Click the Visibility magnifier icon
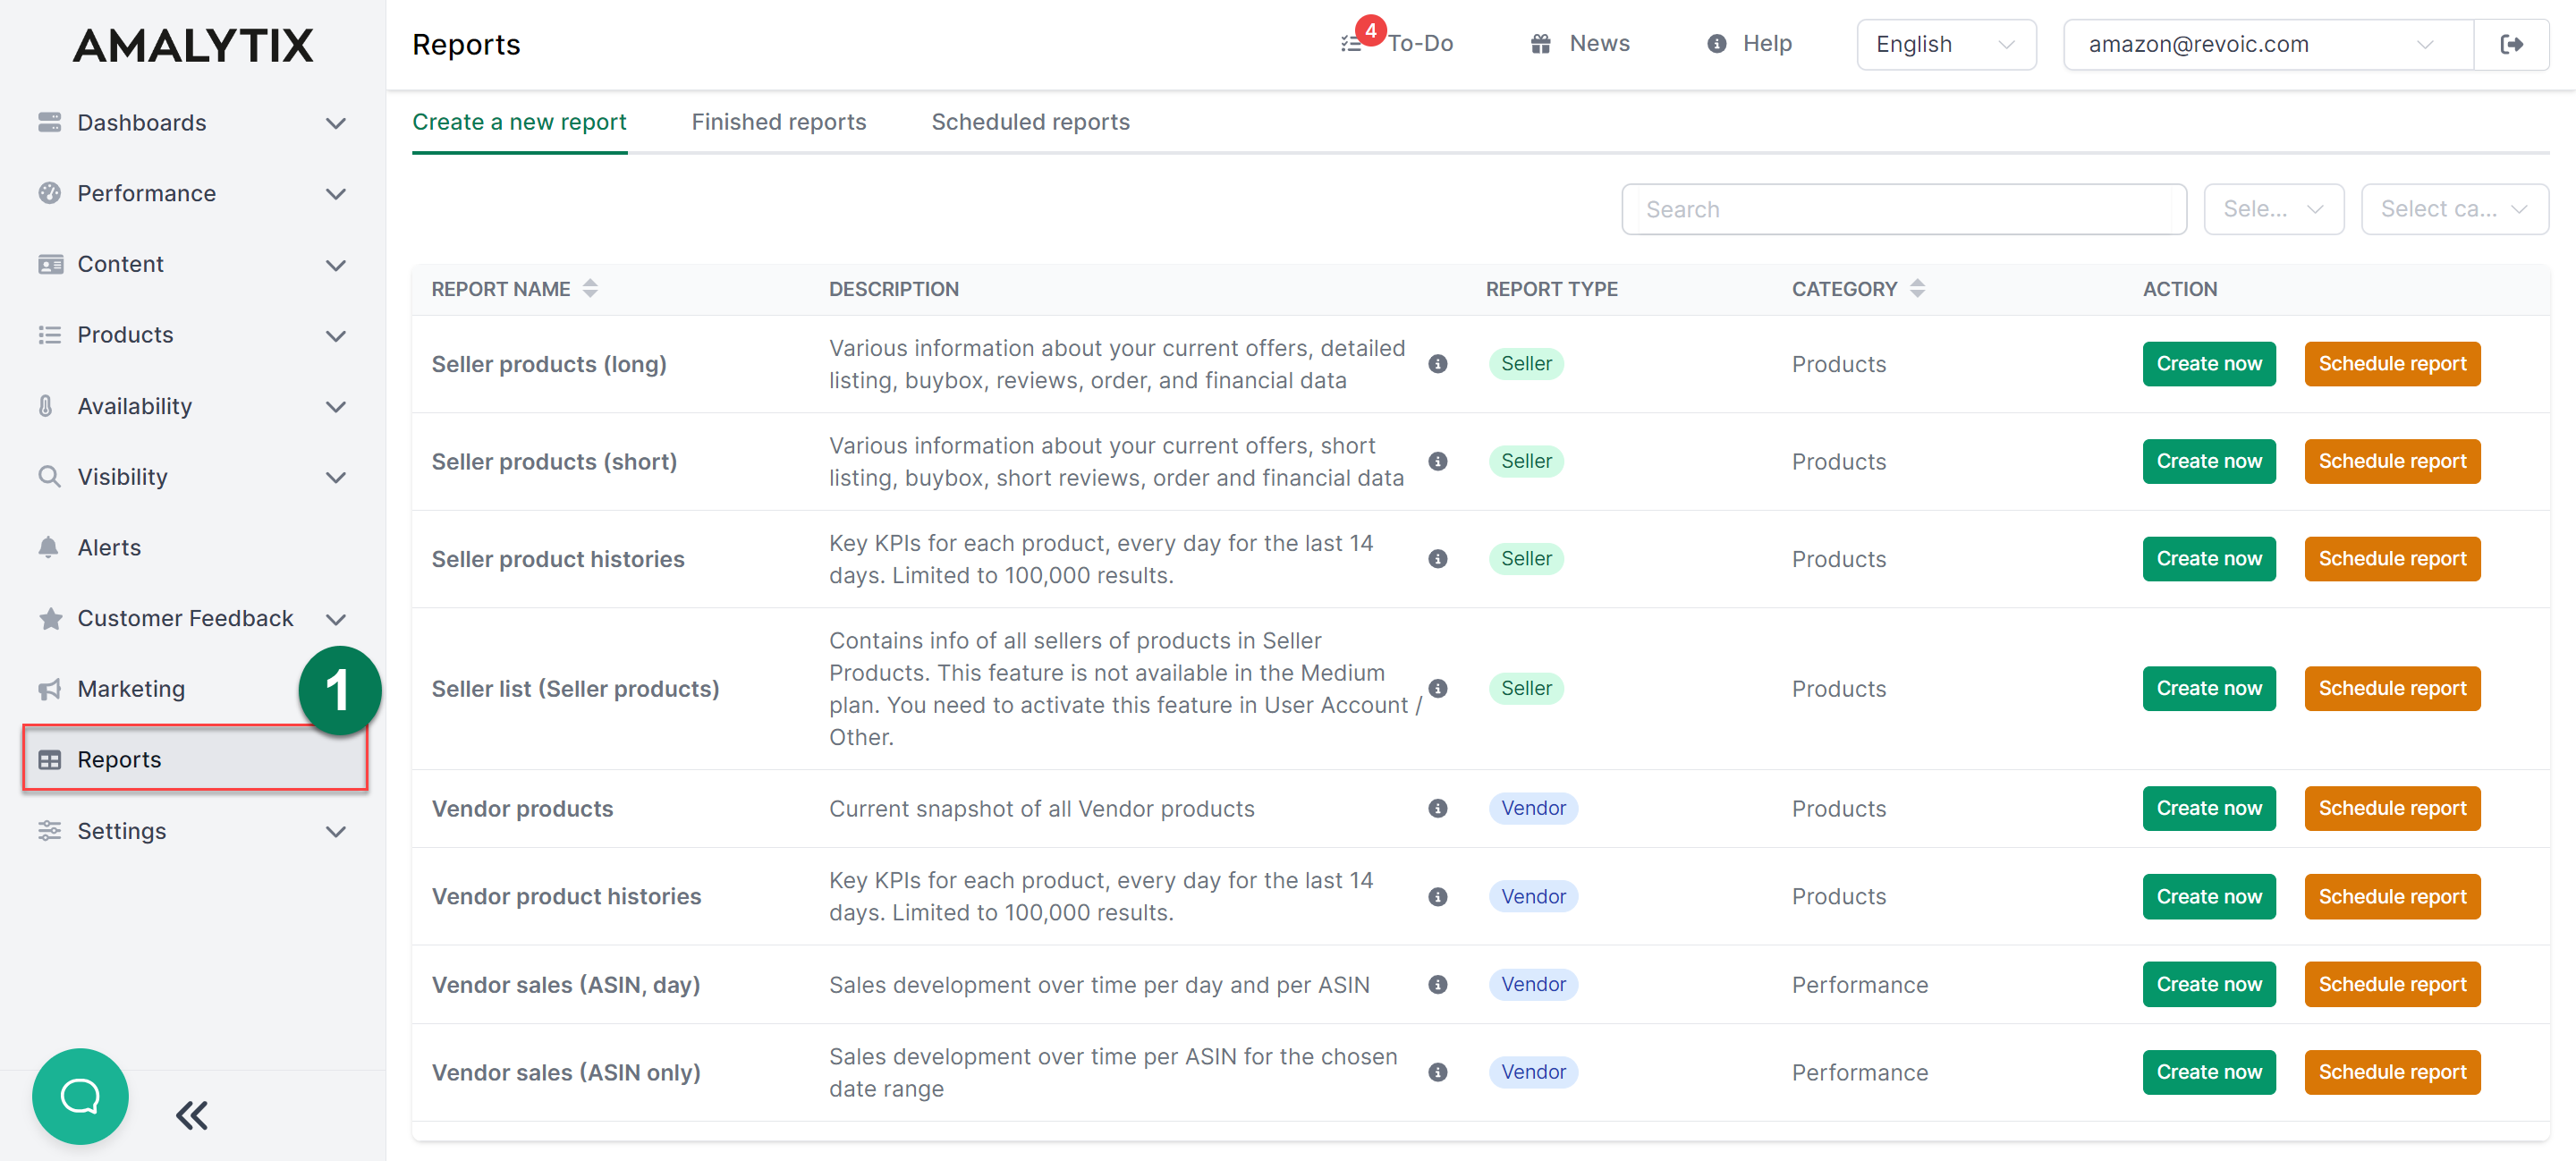 tap(49, 477)
